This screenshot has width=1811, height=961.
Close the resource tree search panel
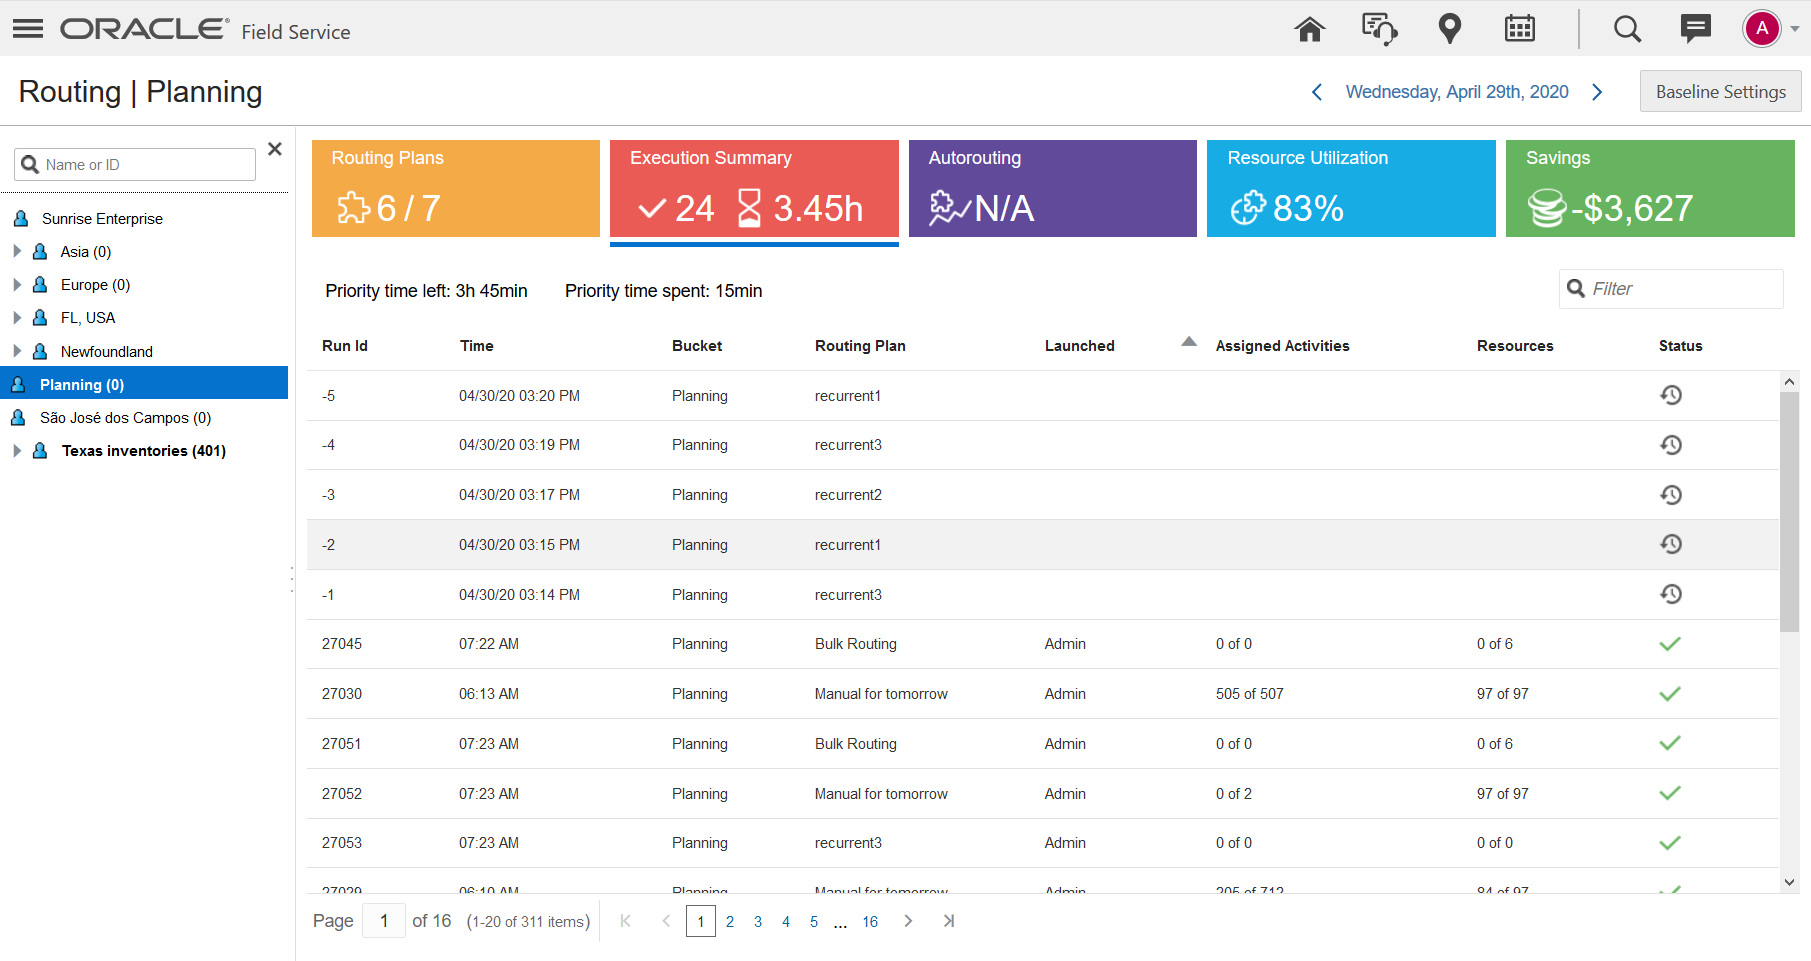(x=275, y=149)
